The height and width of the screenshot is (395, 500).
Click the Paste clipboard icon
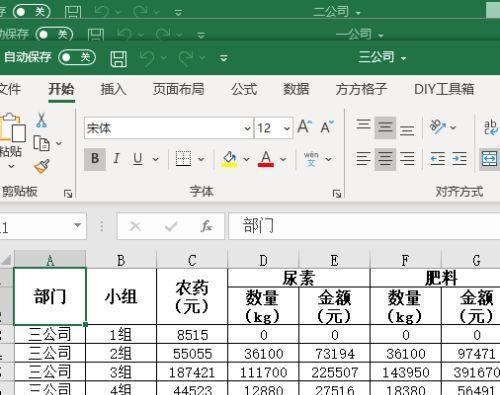click(12, 128)
